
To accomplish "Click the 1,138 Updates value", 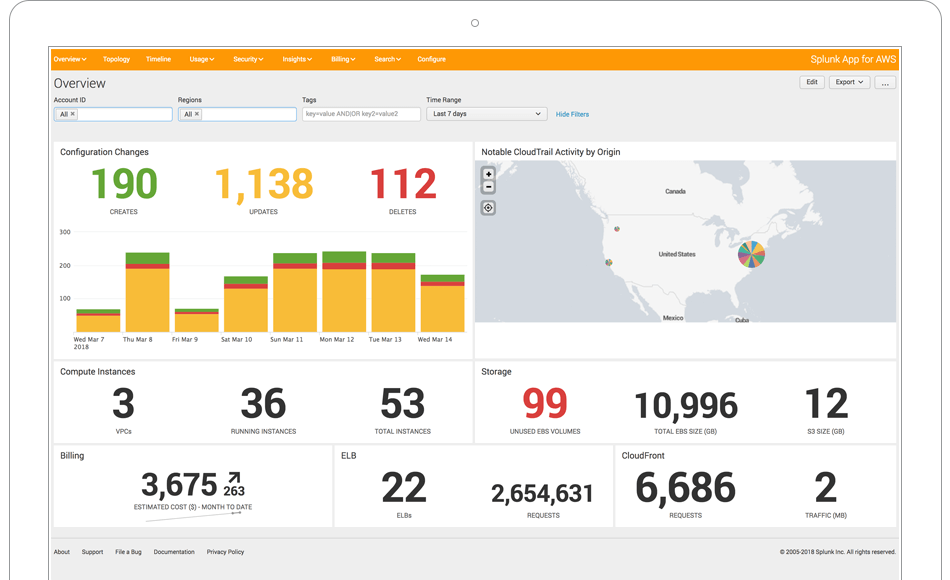I will coord(264,184).
